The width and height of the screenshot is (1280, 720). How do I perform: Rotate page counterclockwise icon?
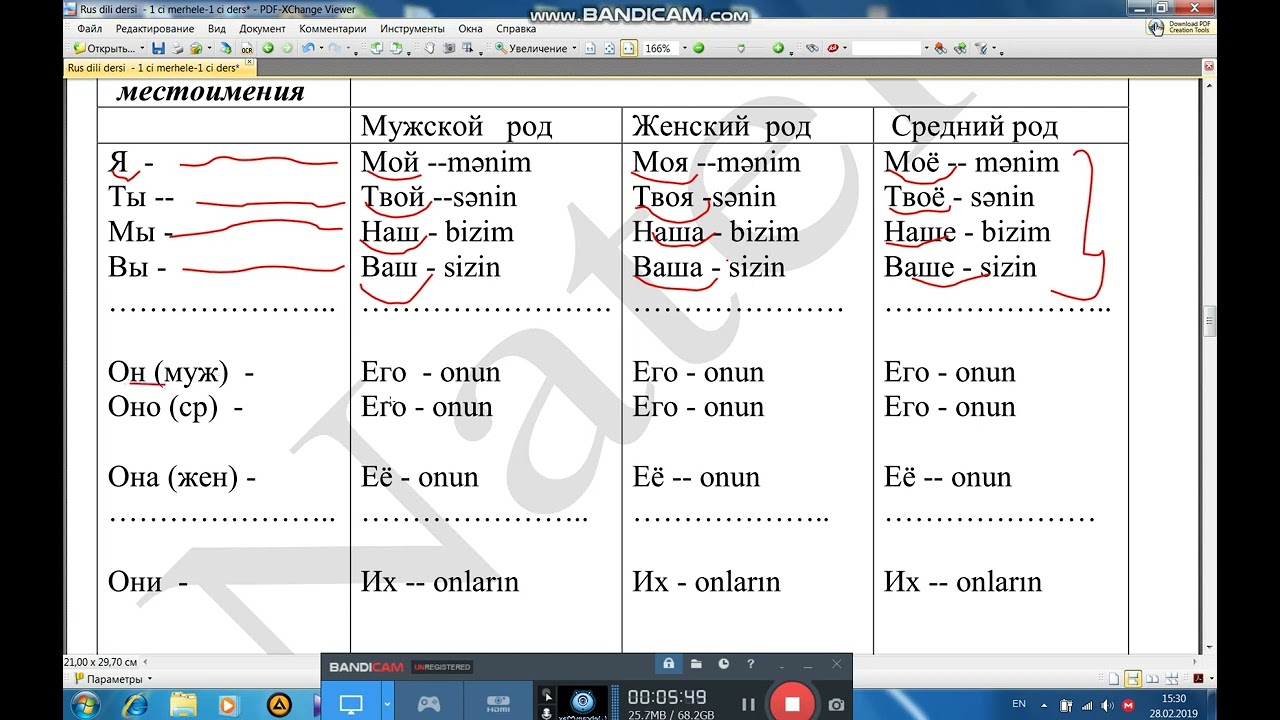click(377, 48)
